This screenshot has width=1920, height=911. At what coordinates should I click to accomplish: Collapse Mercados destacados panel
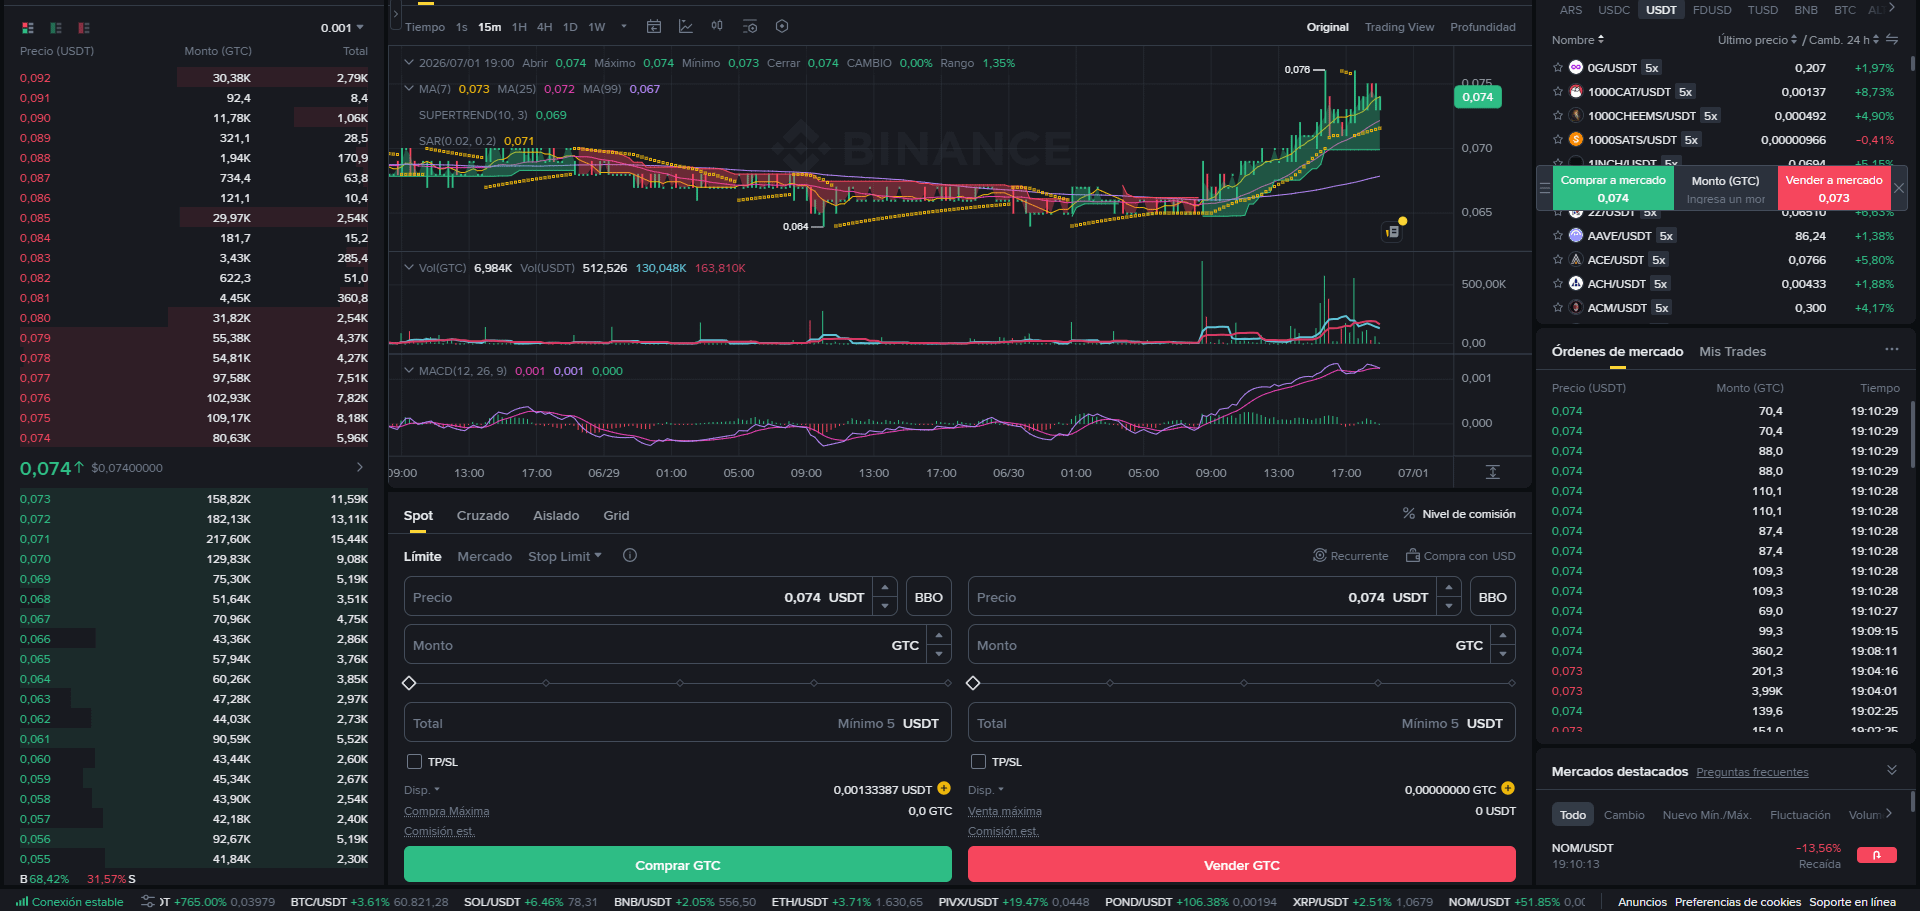[x=1891, y=770]
